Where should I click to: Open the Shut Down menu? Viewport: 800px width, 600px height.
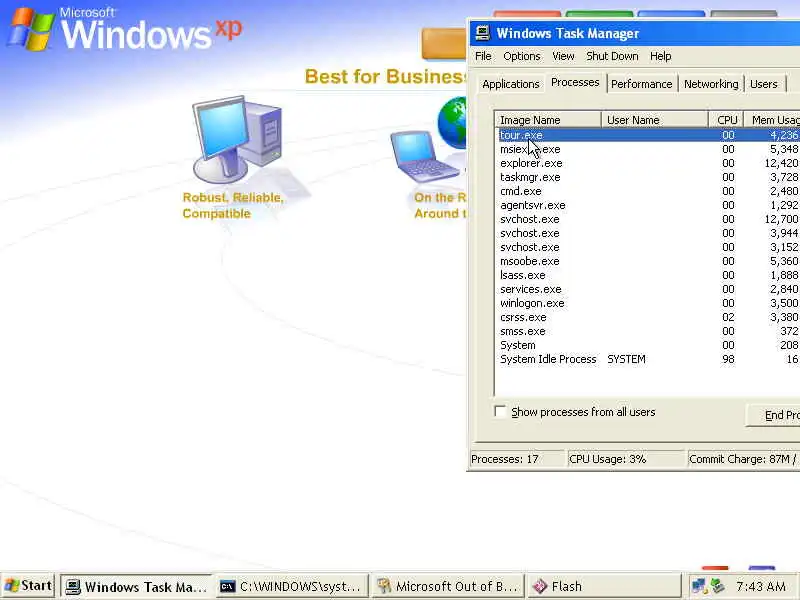pos(612,56)
